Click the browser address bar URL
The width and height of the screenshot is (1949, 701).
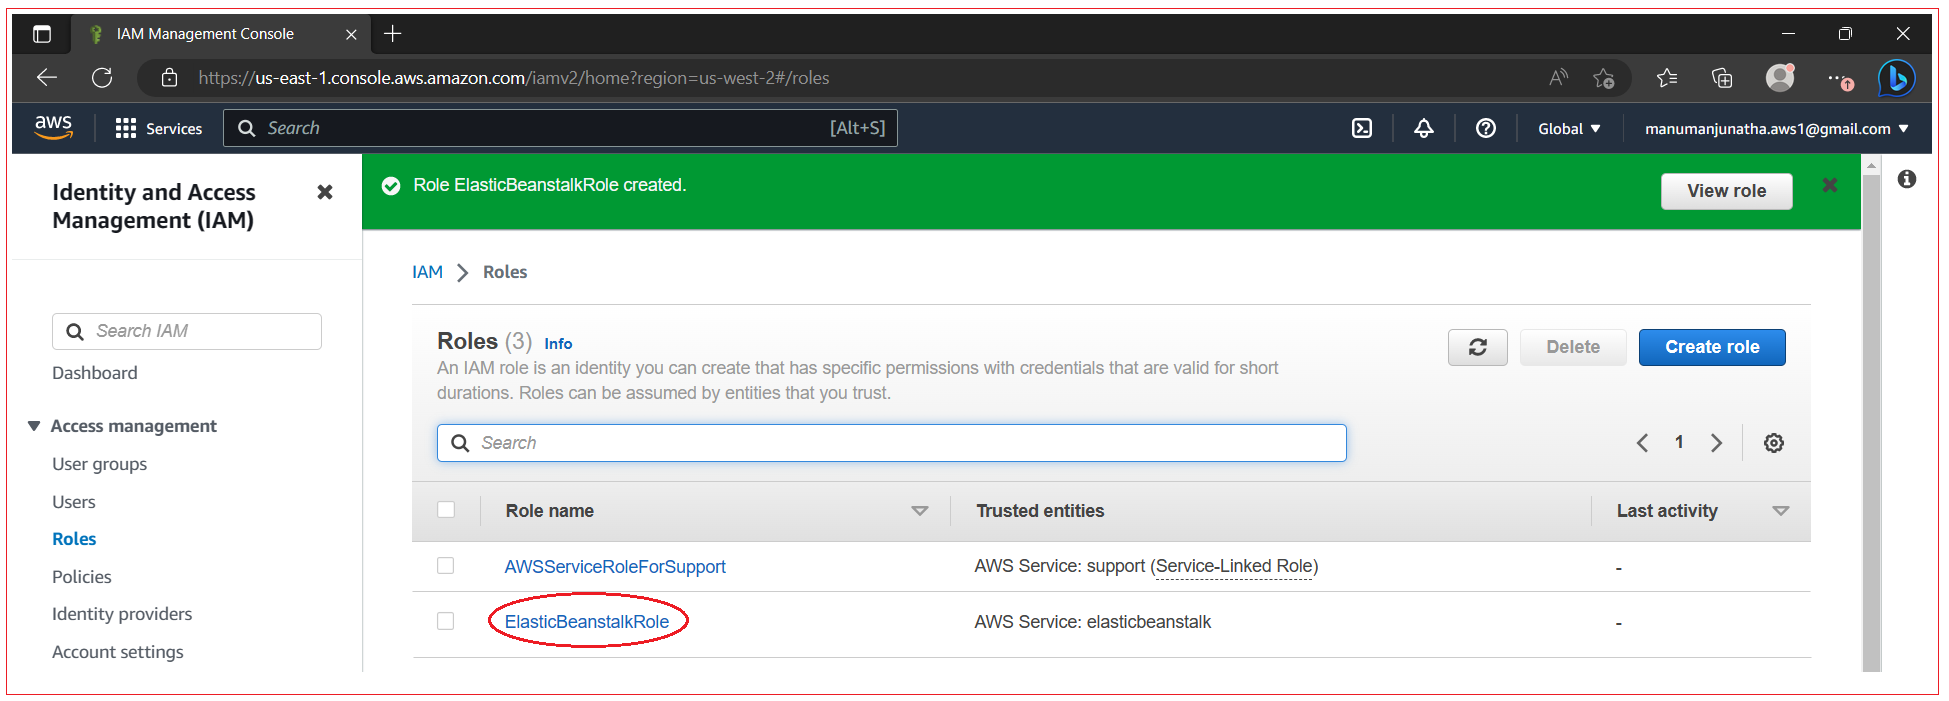click(514, 78)
